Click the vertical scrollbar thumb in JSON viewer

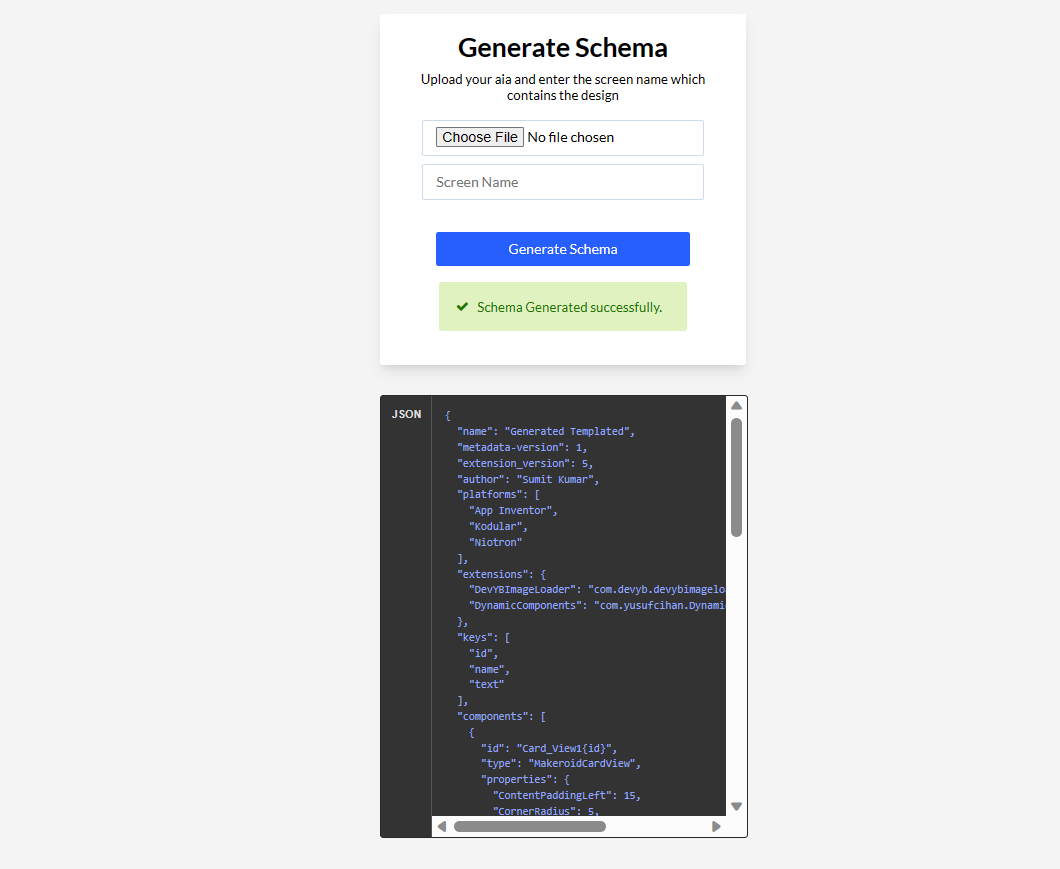pos(736,477)
